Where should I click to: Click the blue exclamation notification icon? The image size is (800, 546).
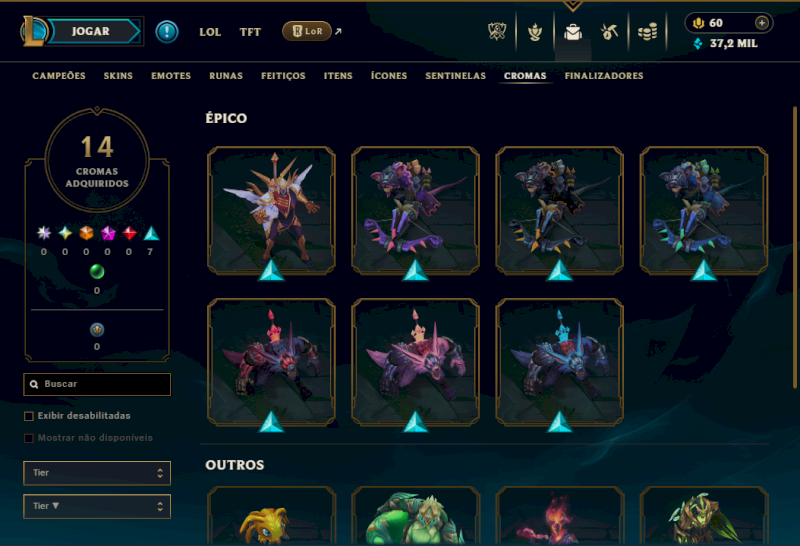(167, 32)
